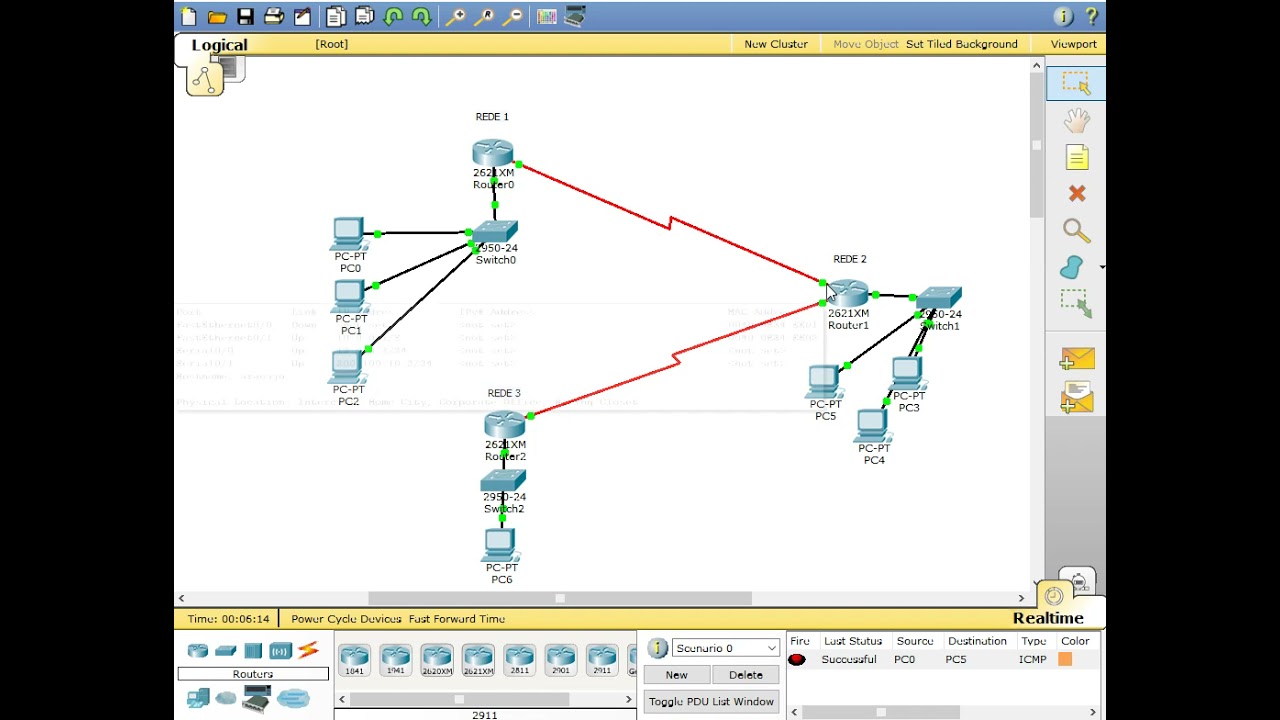Image resolution: width=1280 pixels, height=720 pixels.
Task: Open Help contents question mark
Action: pos(1091,17)
